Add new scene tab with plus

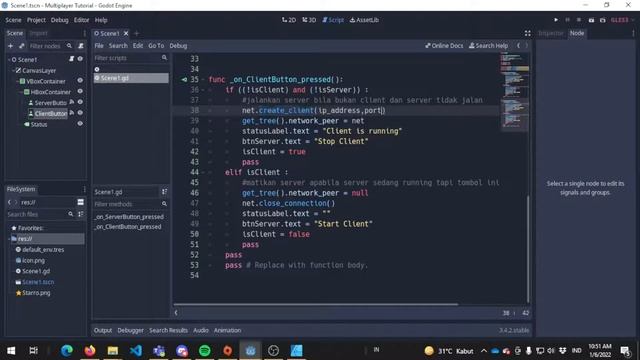pyautogui.click(x=137, y=33)
